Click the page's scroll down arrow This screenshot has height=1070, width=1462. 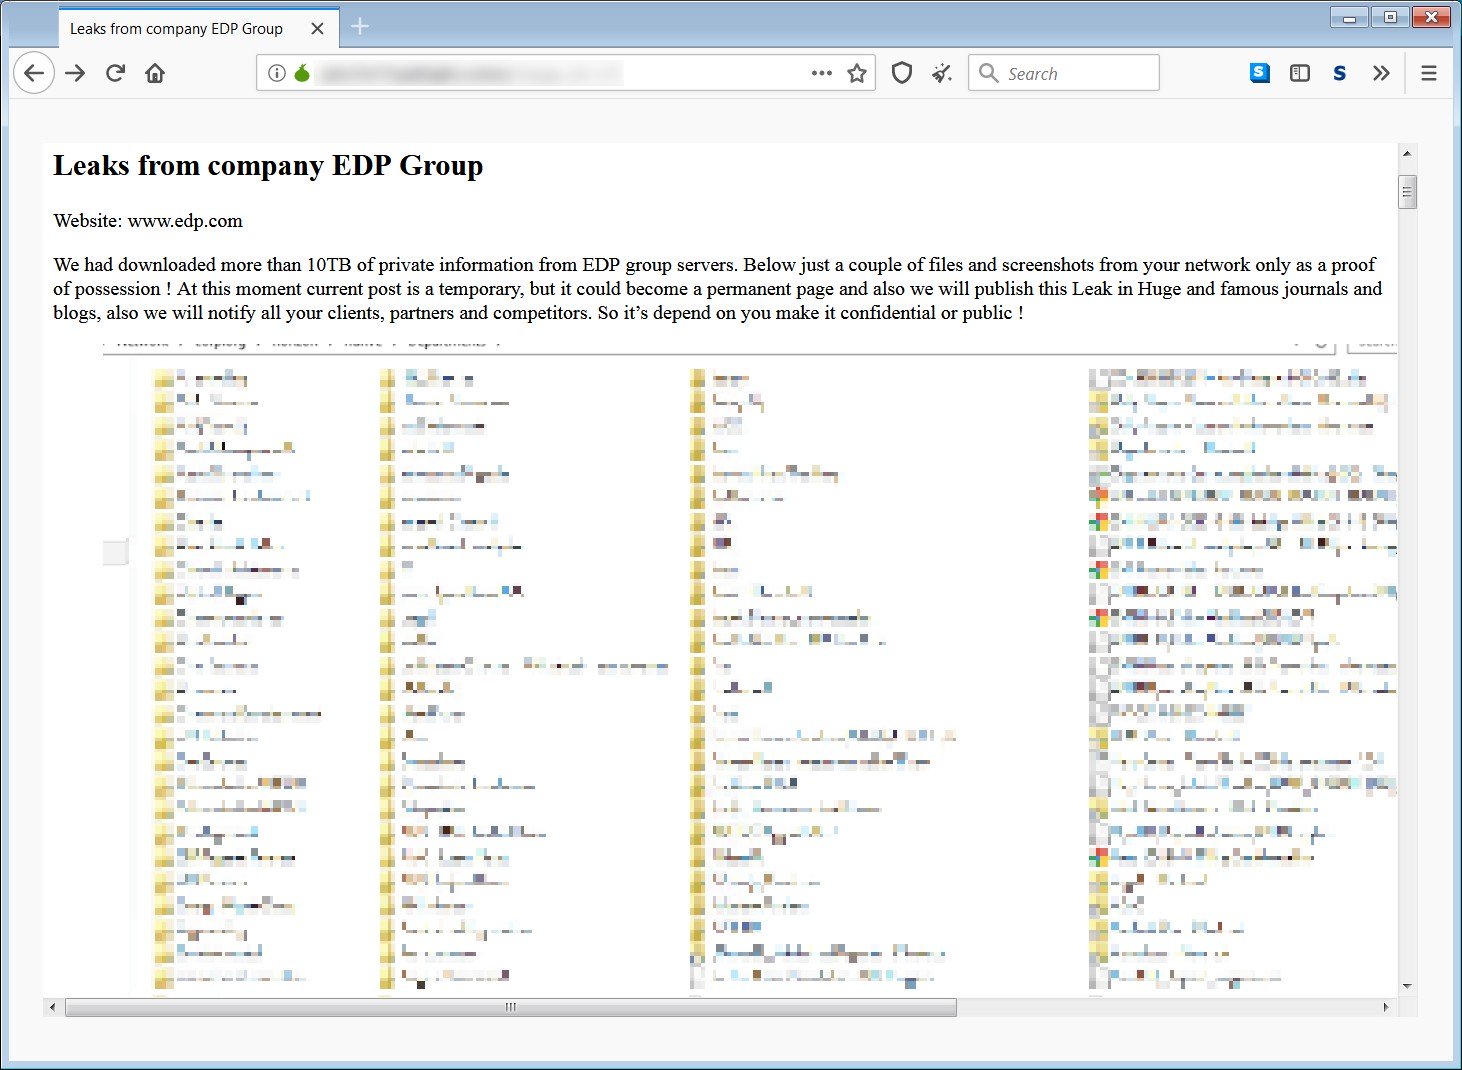[1407, 986]
